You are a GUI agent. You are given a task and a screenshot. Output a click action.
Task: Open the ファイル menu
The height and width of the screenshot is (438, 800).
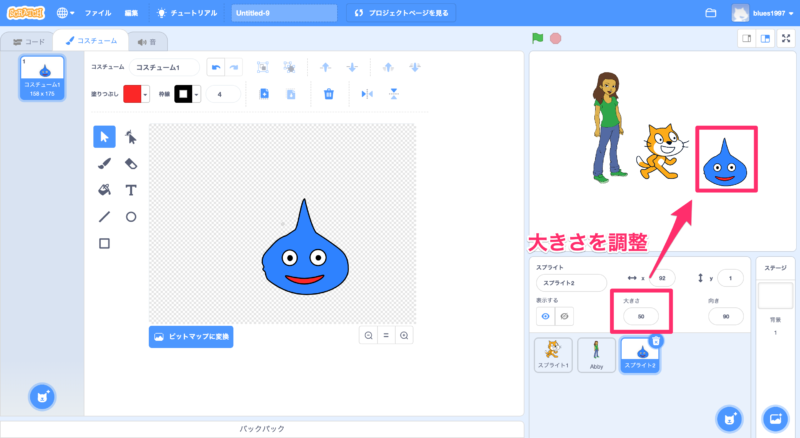[x=98, y=13]
